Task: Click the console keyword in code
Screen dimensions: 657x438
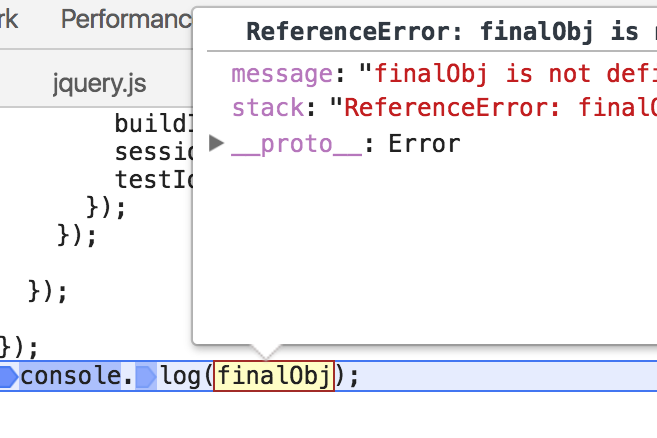Action: pos(70,377)
